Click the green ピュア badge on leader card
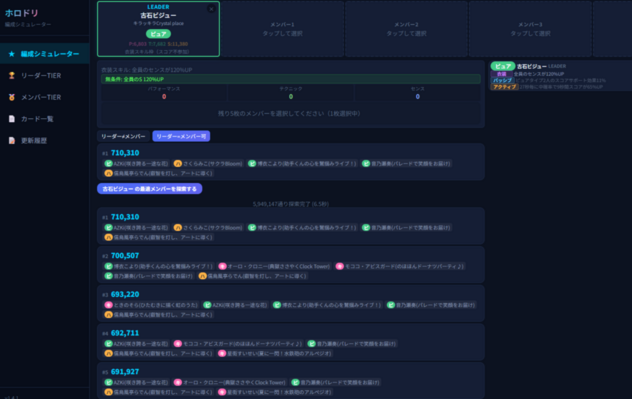 coord(158,34)
